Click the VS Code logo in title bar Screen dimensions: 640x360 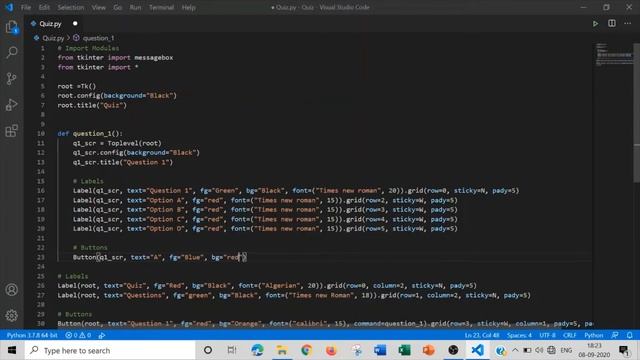pos(9,7)
